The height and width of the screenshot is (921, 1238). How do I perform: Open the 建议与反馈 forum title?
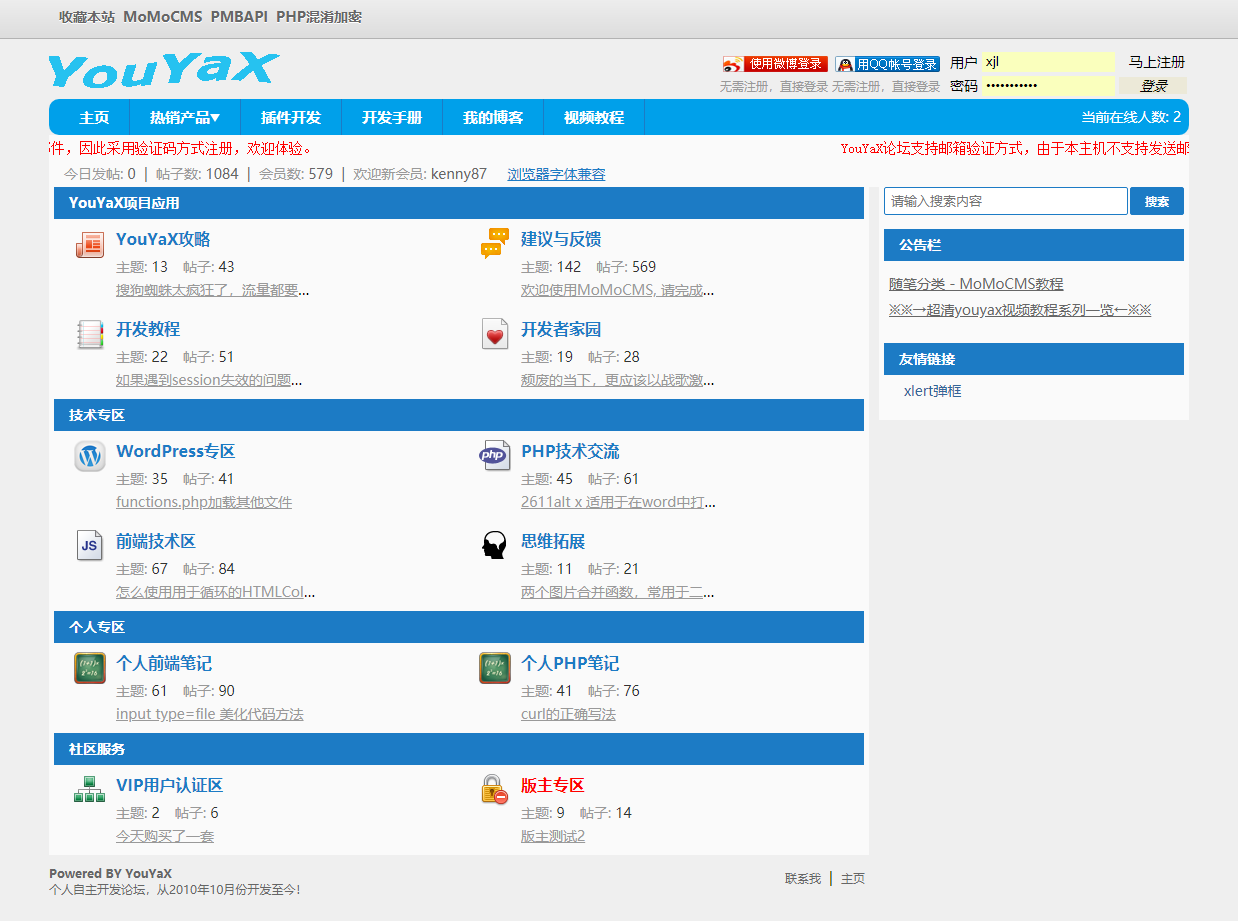pos(561,239)
